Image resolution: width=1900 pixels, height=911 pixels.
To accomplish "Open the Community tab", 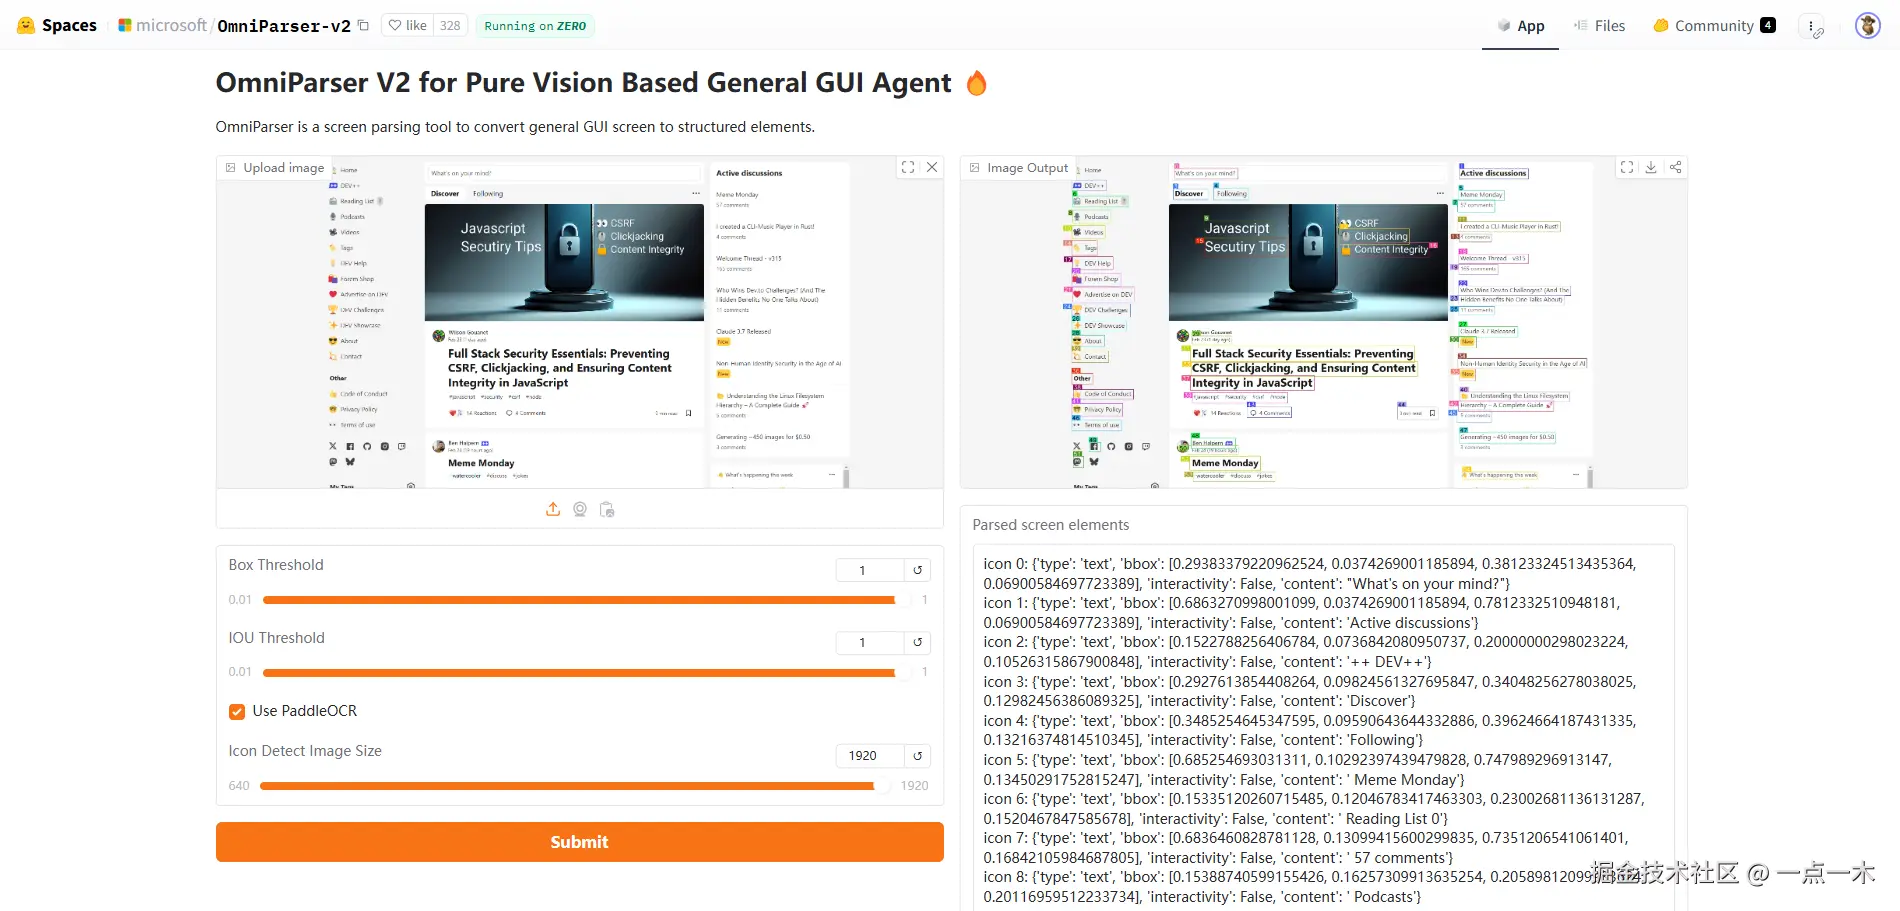I will [1714, 26].
